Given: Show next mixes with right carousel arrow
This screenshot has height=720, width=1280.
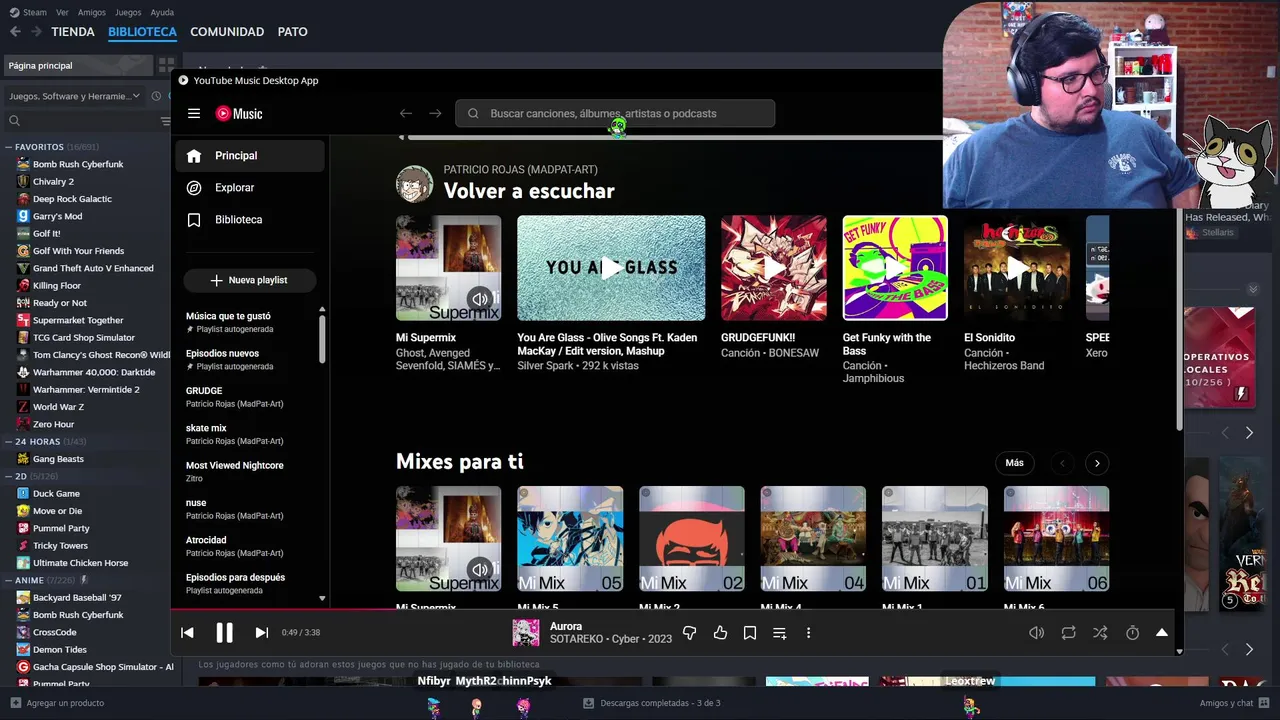Looking at the screenshot, I should tap(1097, 463).
